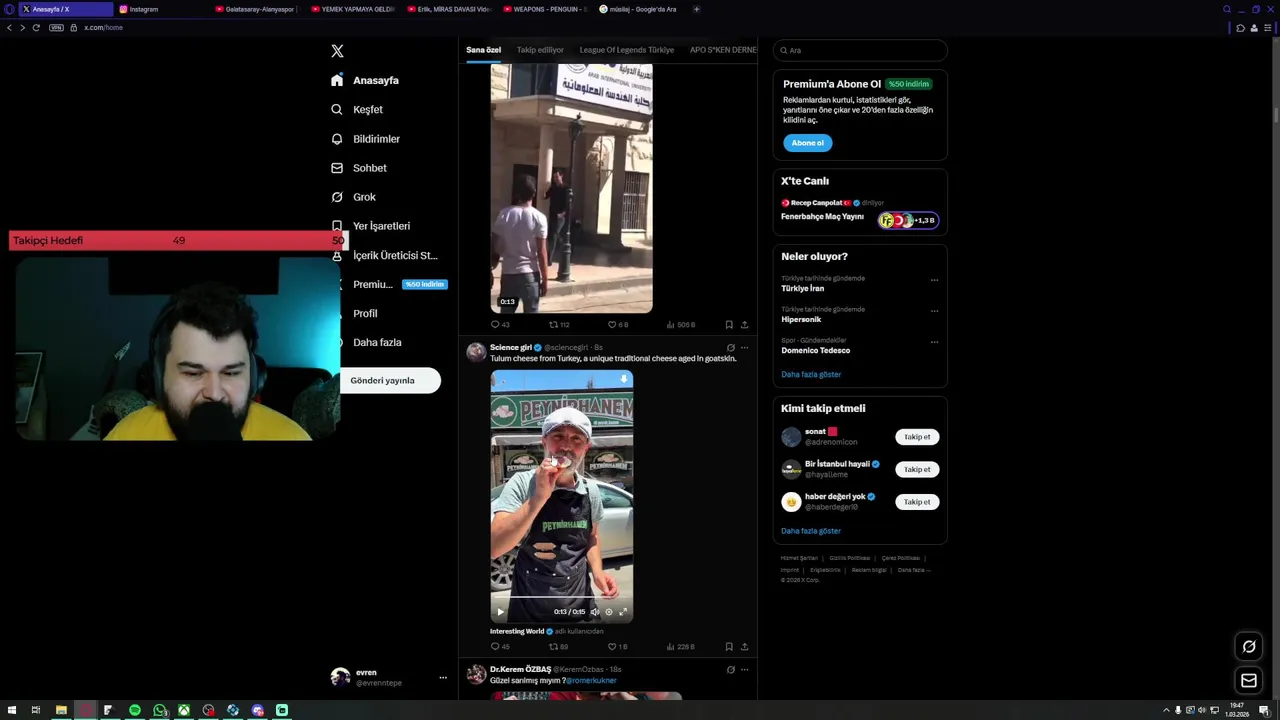
Task: Open Spotify from the taskbar
Action: pos(135,710)
